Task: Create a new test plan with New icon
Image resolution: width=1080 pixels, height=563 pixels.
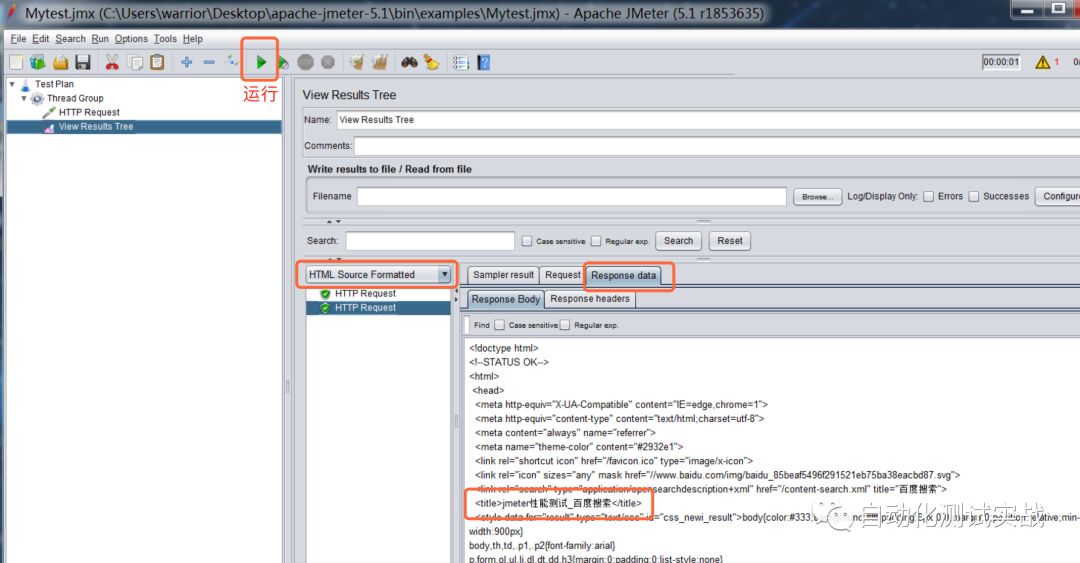Action: [16, 63]
